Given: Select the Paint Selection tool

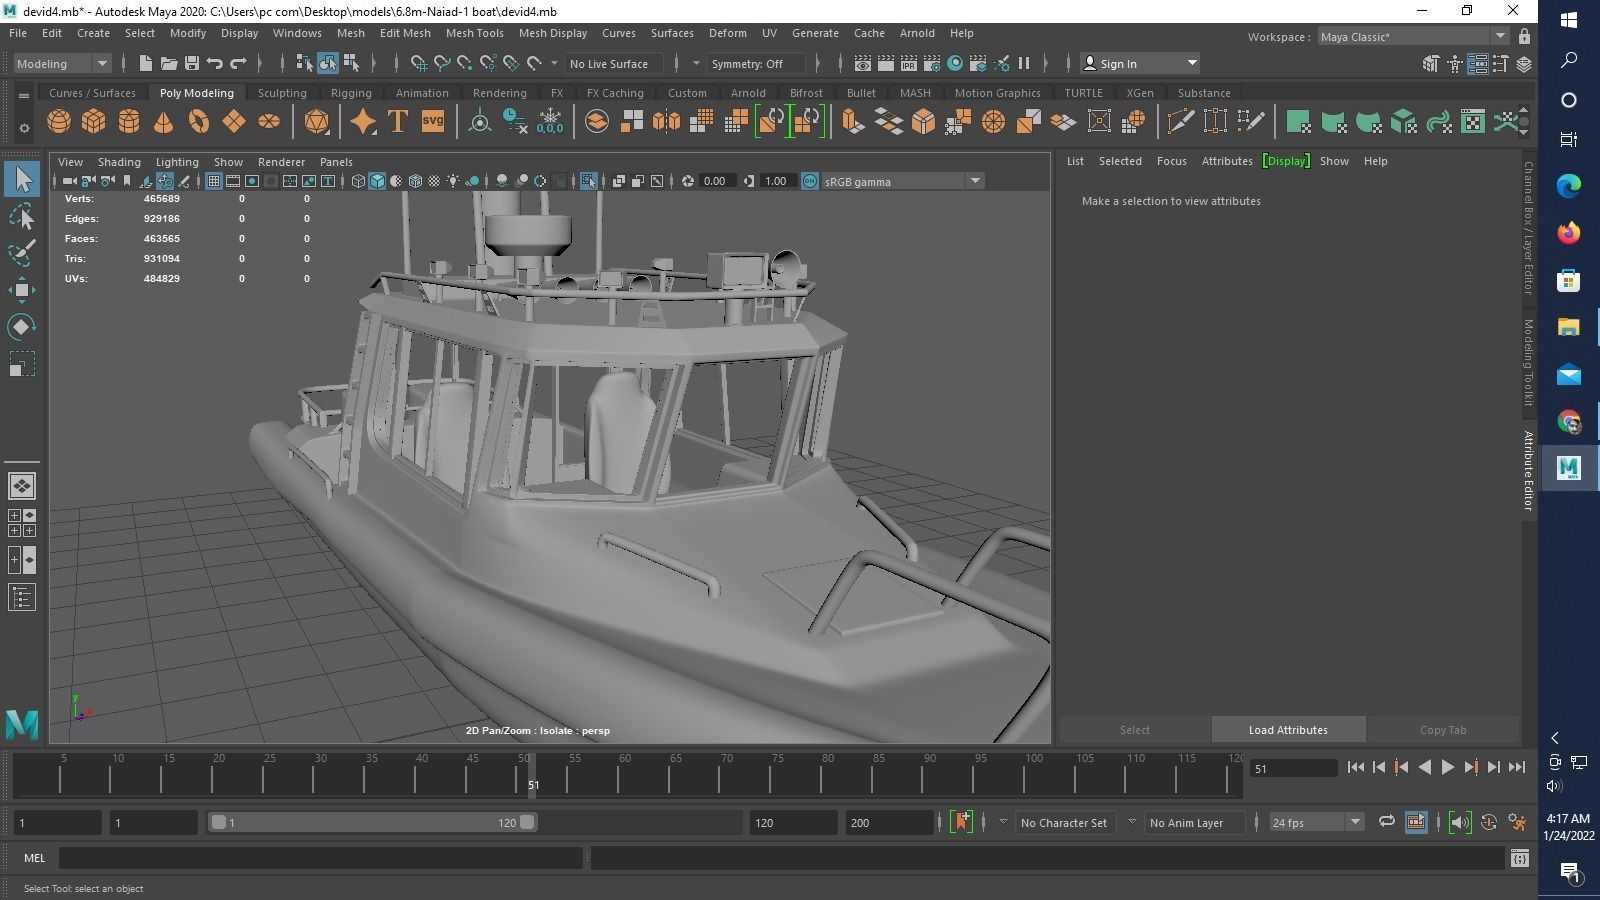Looking at the screenshot, I should click(x=22, y=253).
